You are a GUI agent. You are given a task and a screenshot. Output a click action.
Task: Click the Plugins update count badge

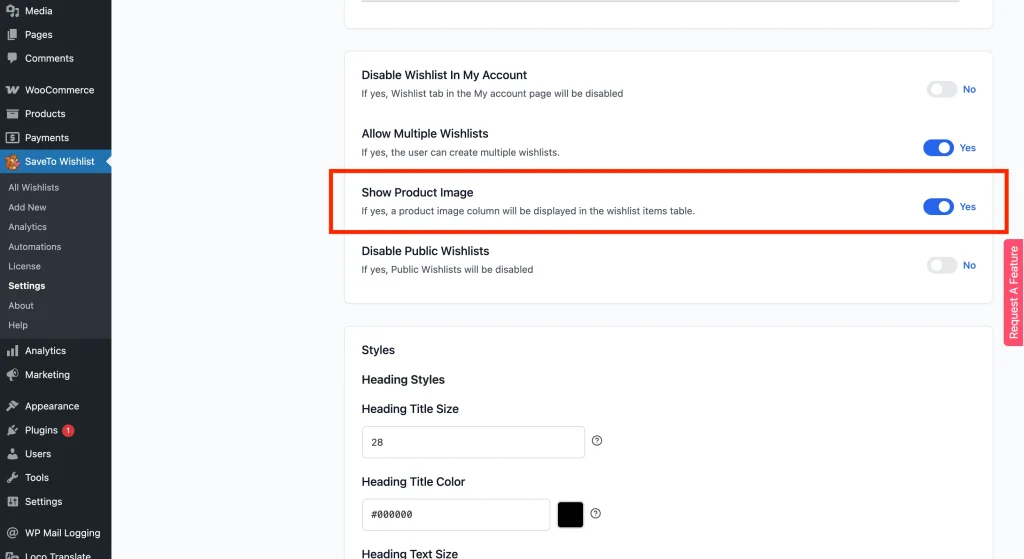(x=68, y=430)
